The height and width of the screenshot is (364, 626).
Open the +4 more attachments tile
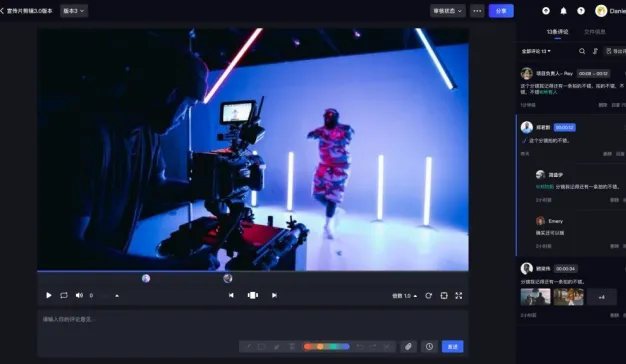click(x=602, y=297)
